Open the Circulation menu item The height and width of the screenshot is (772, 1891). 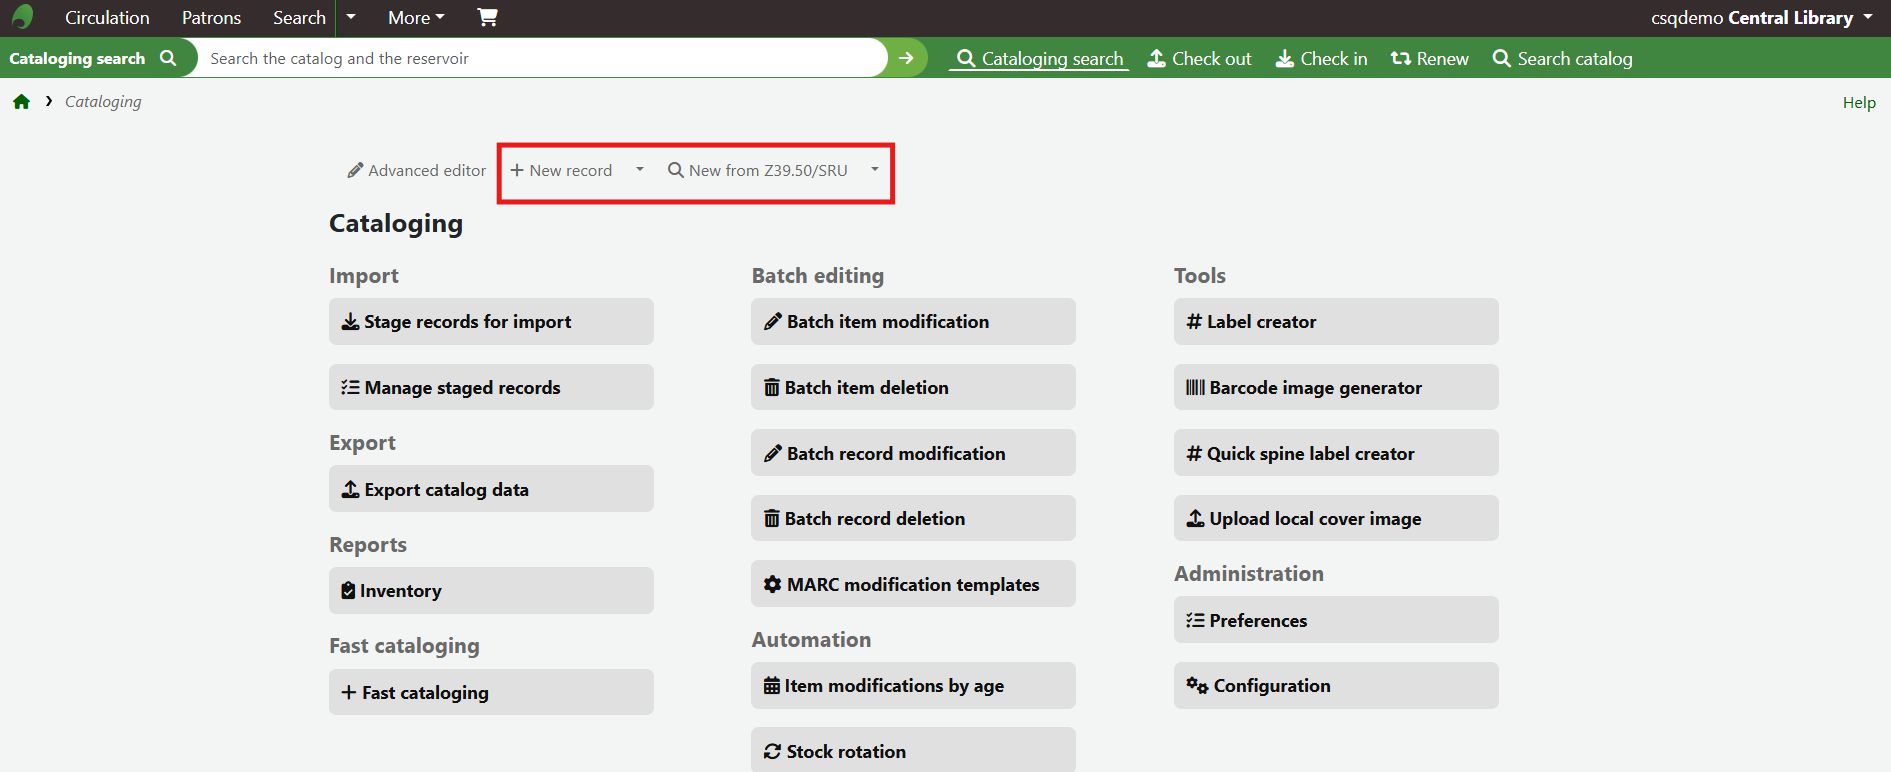(107, 17)
